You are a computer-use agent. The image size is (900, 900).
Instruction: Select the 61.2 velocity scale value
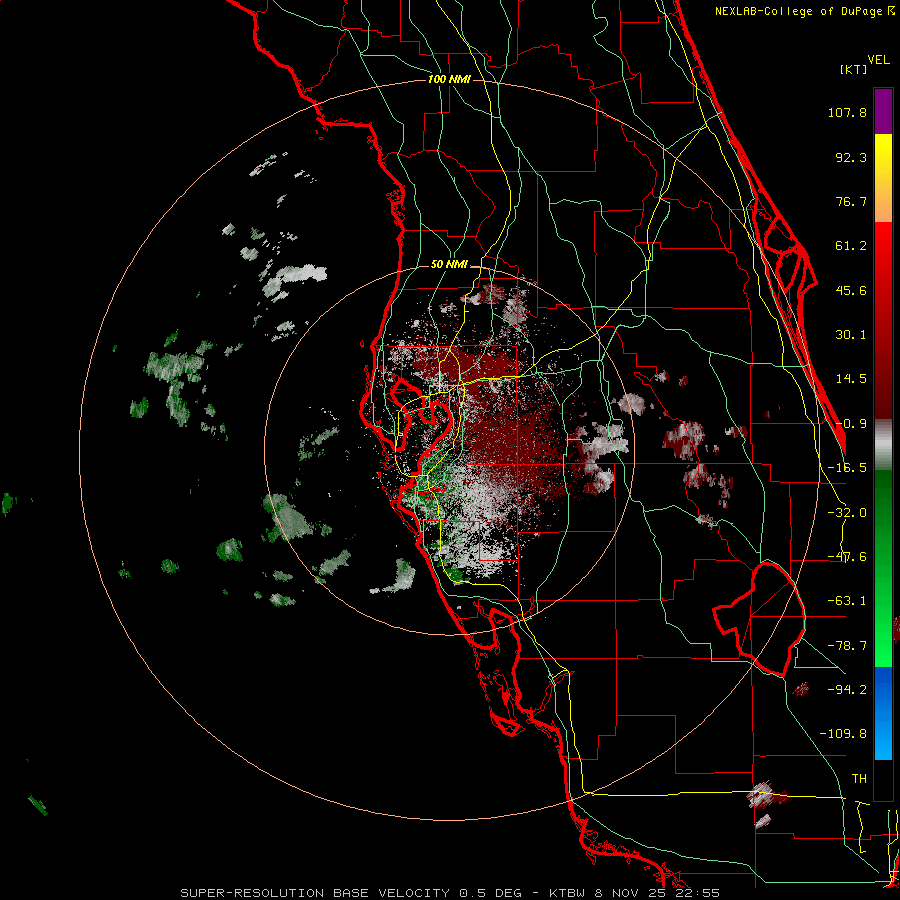coord(851,246)
